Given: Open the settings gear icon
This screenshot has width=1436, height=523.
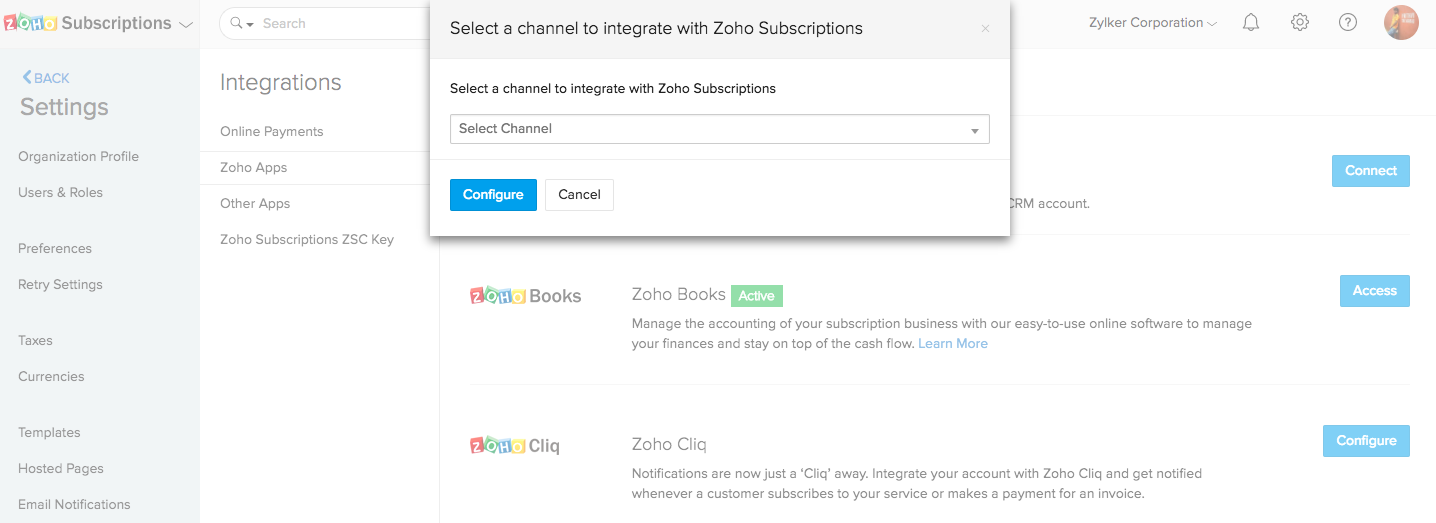Looking at the screenshot, I should click(1300, 22).
